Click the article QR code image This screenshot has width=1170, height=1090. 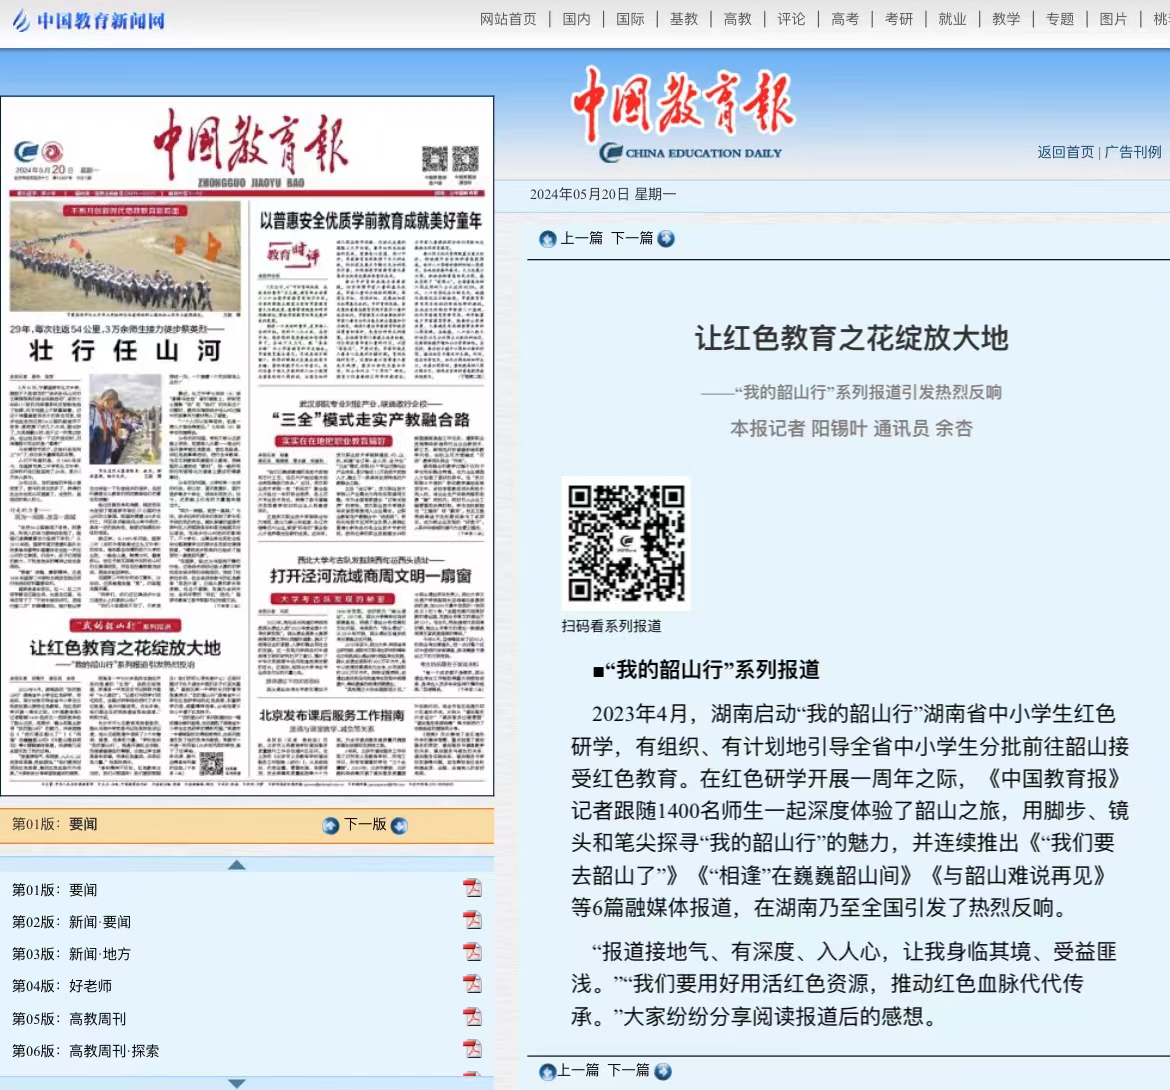[x=626, y=543]
